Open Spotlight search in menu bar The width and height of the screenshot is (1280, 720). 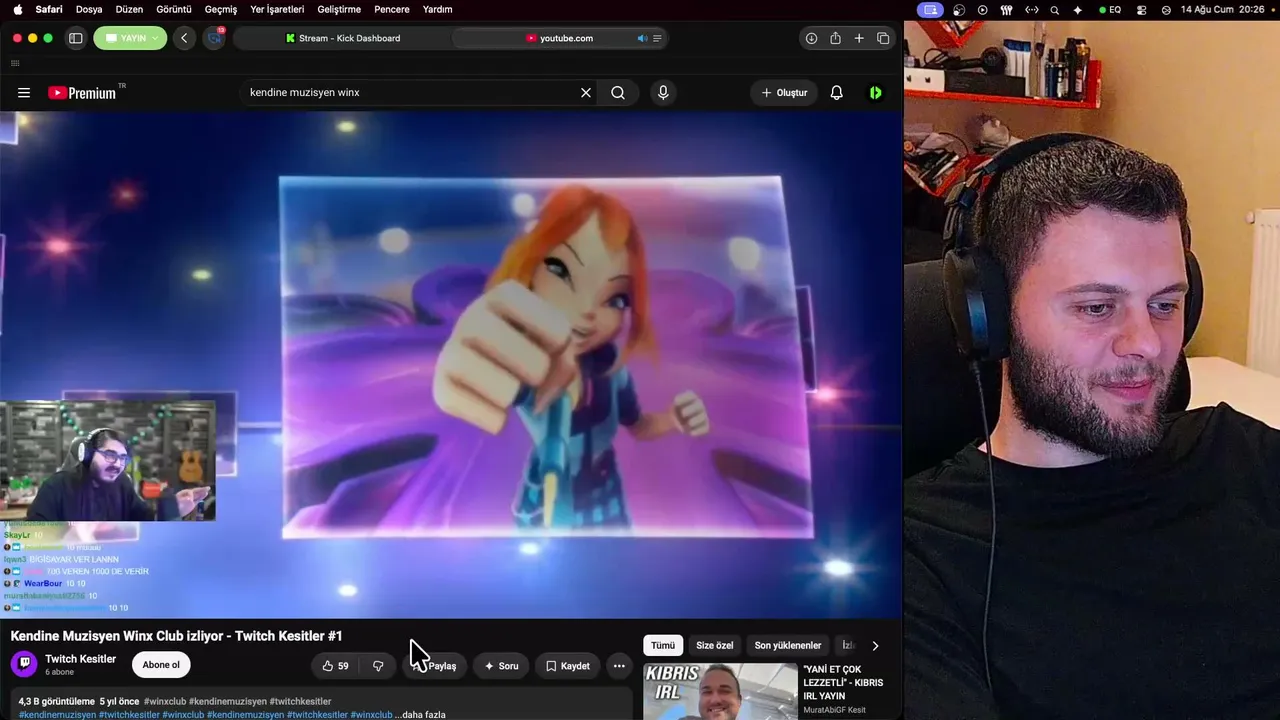(x=1055, y=9)
